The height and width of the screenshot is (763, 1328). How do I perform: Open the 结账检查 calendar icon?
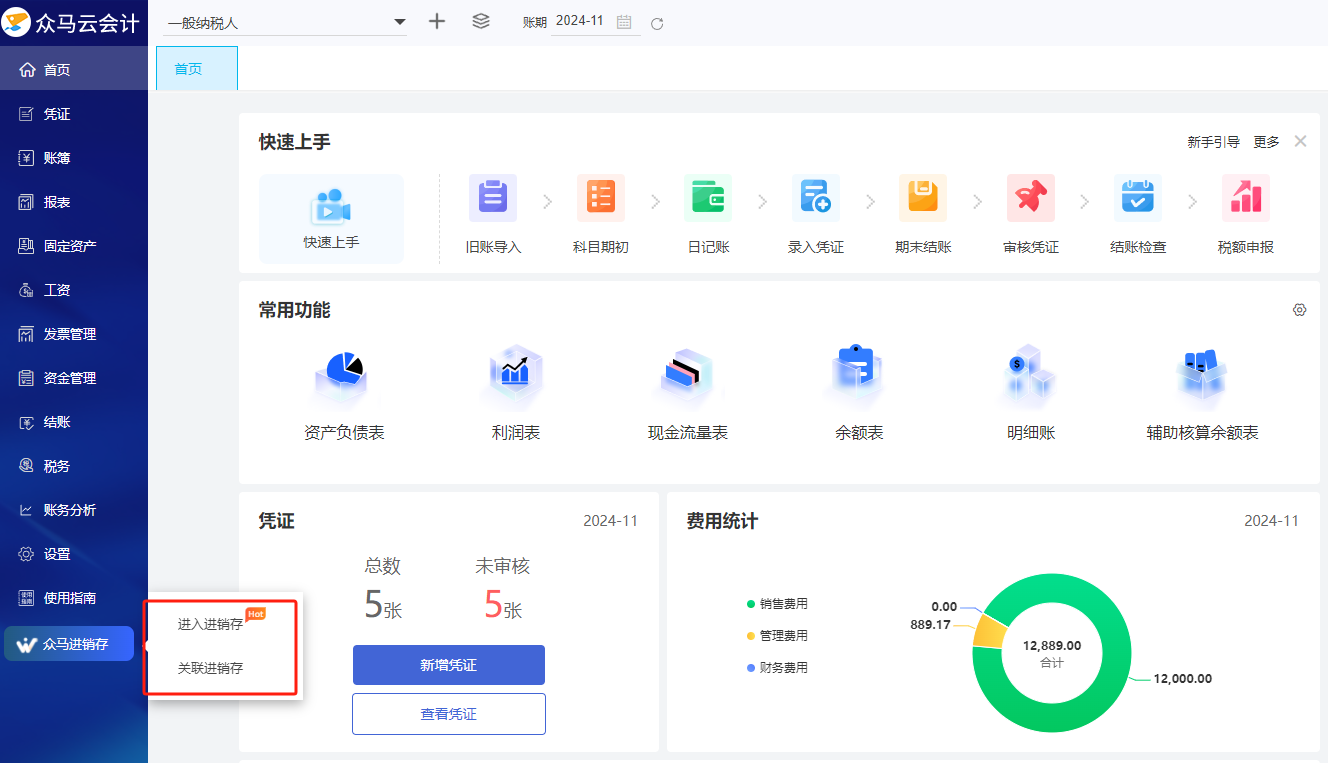coord(1138,198)
